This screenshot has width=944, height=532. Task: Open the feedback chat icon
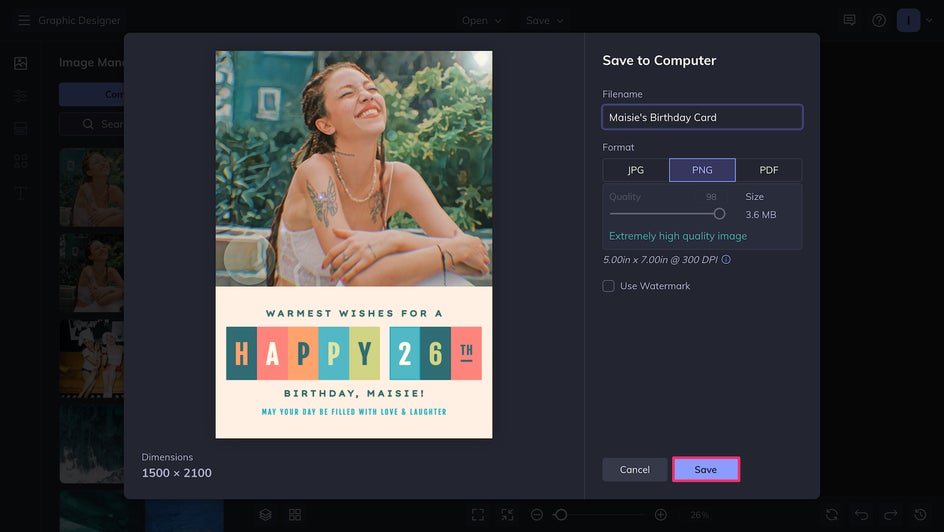pyautogui.click(x=849, y=20)
